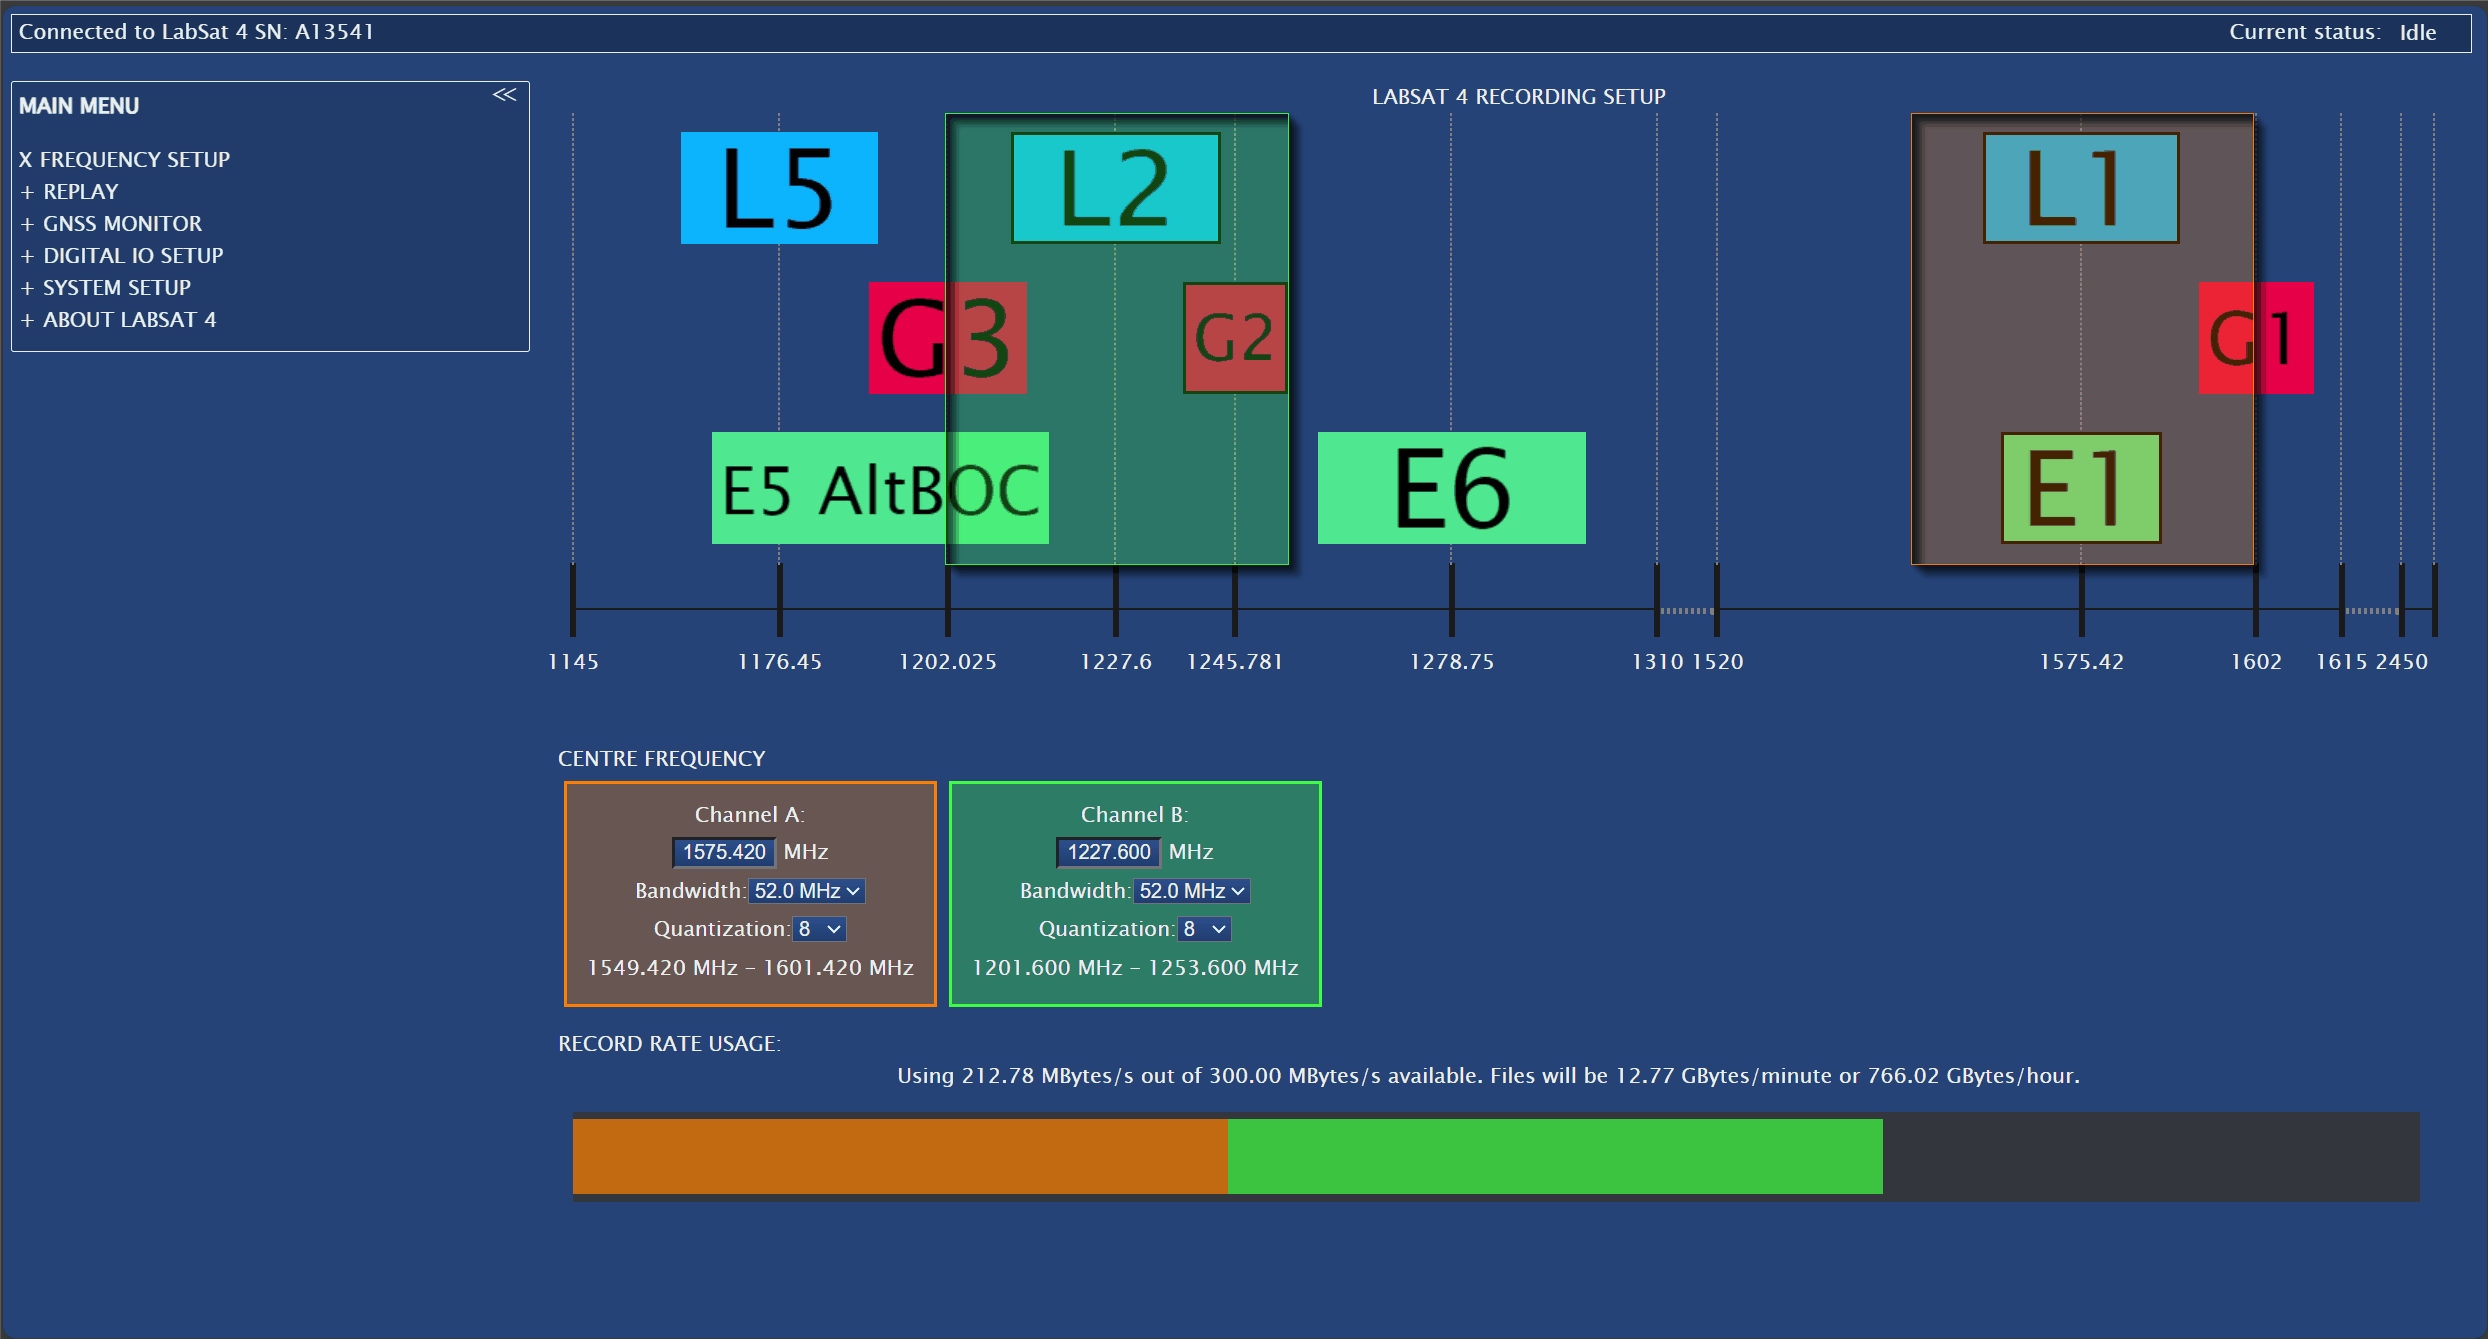This screenshot has height=1339, width=2488.
Task: Open the SYSTEM SETUP menu entry
Action: click(x=105, y=288)
